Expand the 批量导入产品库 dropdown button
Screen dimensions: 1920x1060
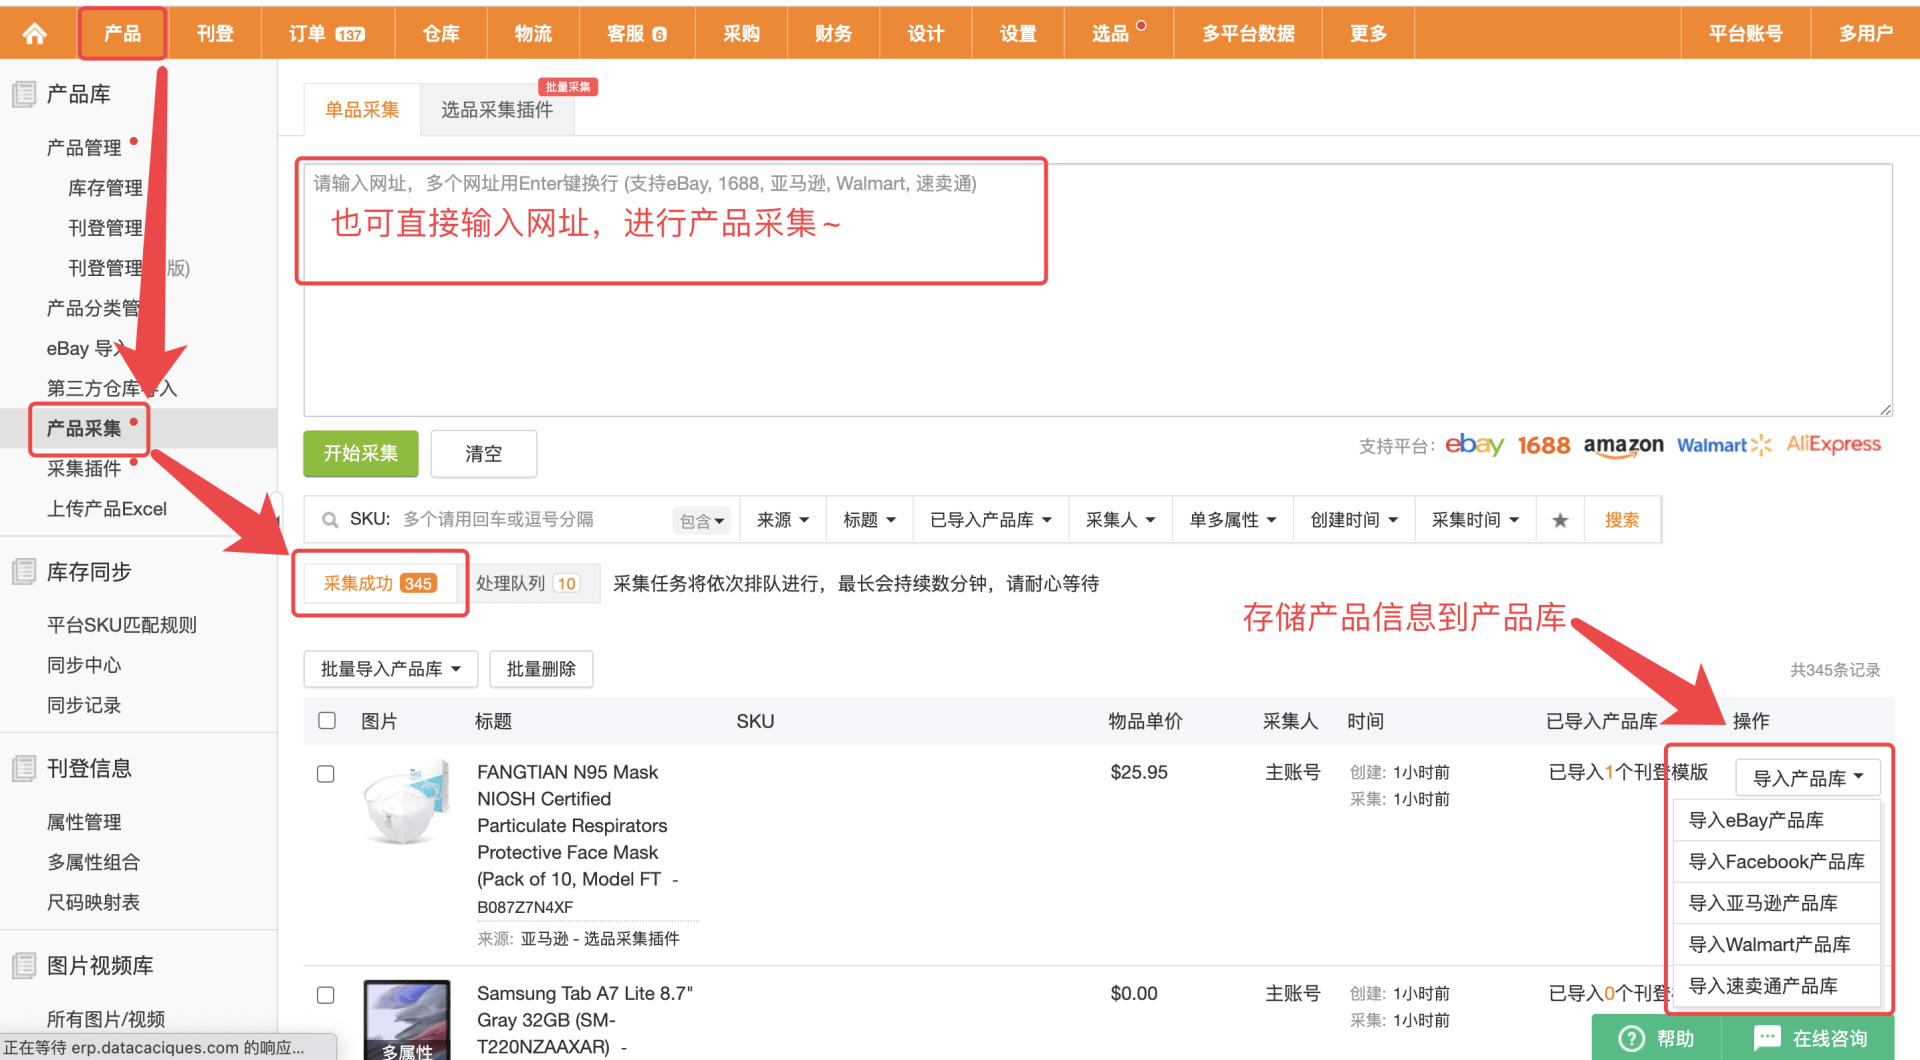coord(391,669)
